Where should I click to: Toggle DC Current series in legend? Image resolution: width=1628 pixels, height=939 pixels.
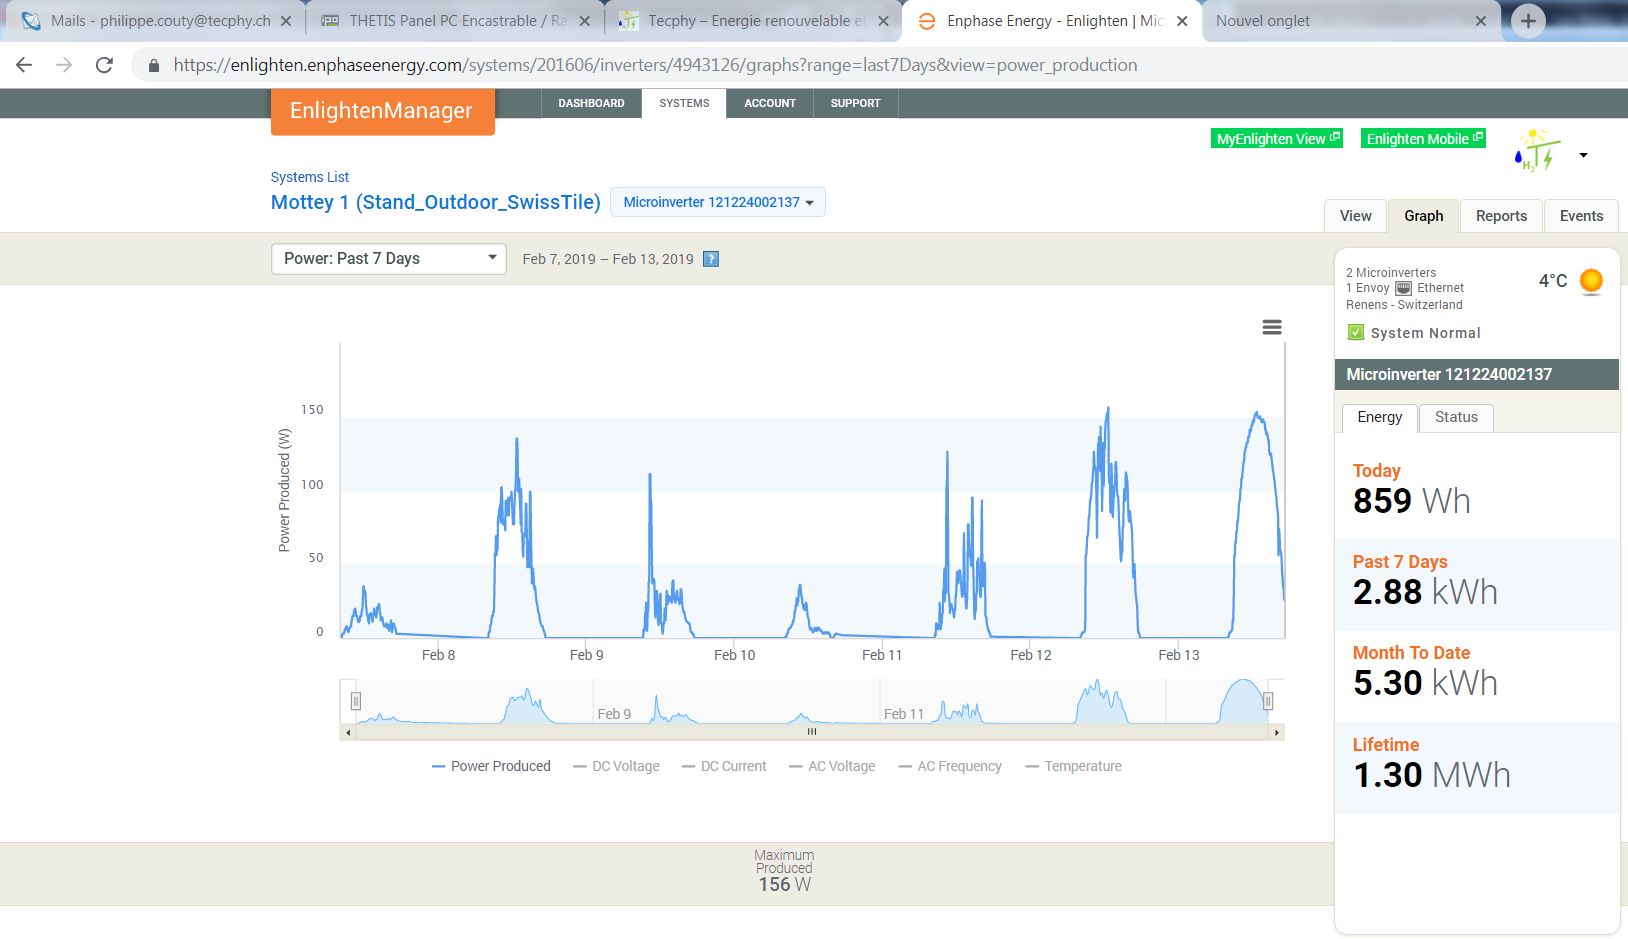[724, 766]
